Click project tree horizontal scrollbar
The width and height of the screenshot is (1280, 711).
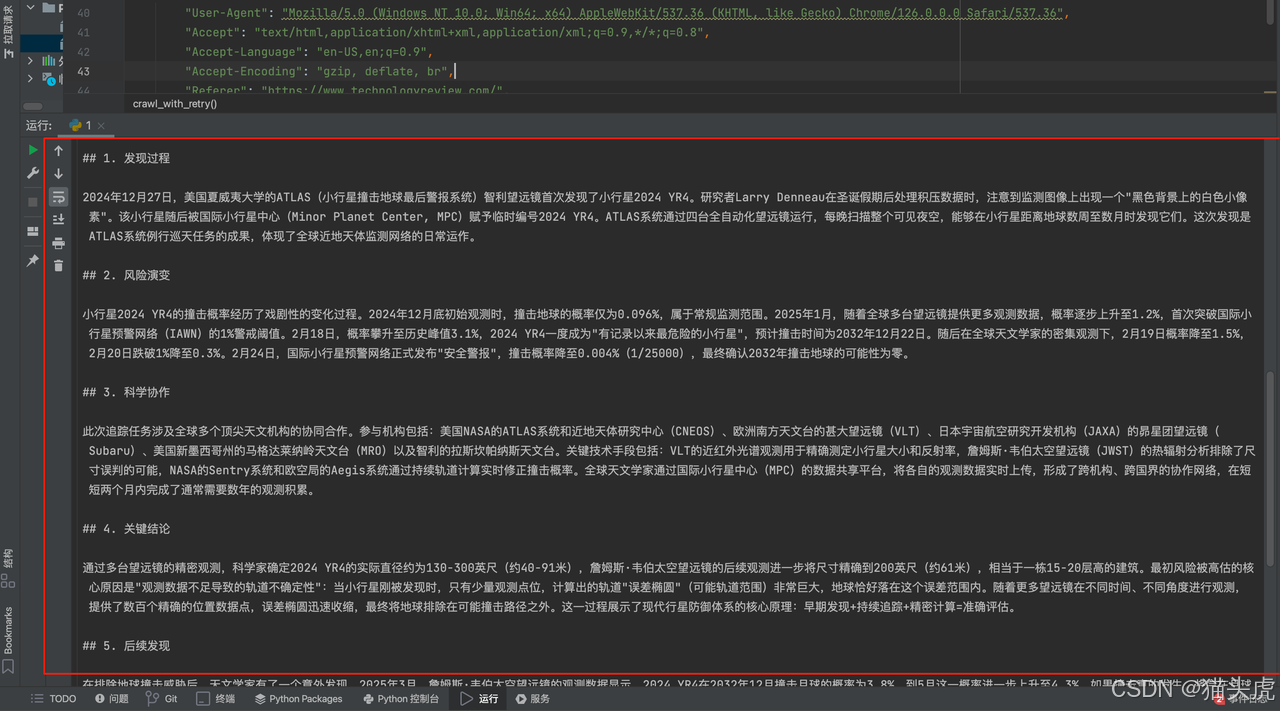point(33,105)
